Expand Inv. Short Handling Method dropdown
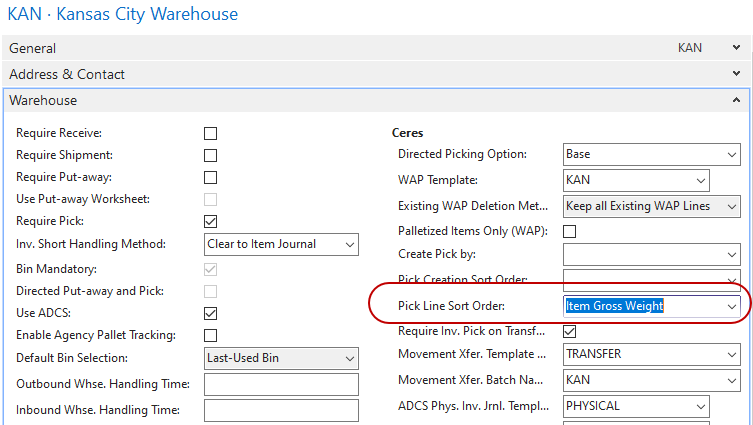Viewport: 753px width, 425px height. (x=349, y=244)
